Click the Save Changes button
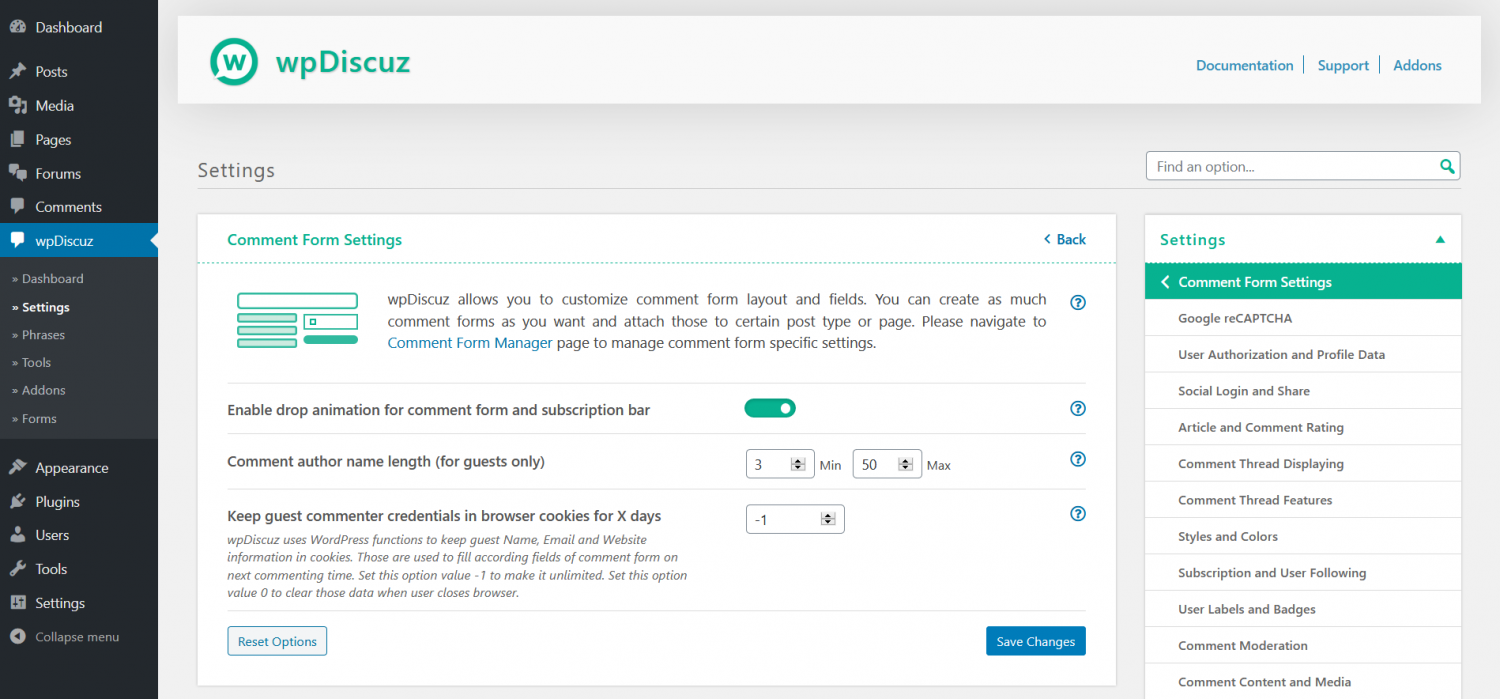This screenshot has height=699, width=1500. click(x=1035, y=640)
